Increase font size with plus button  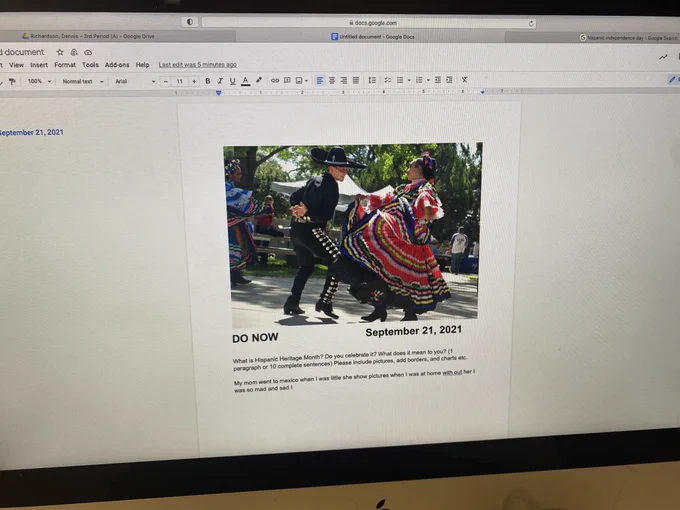(x=194, y=81)
